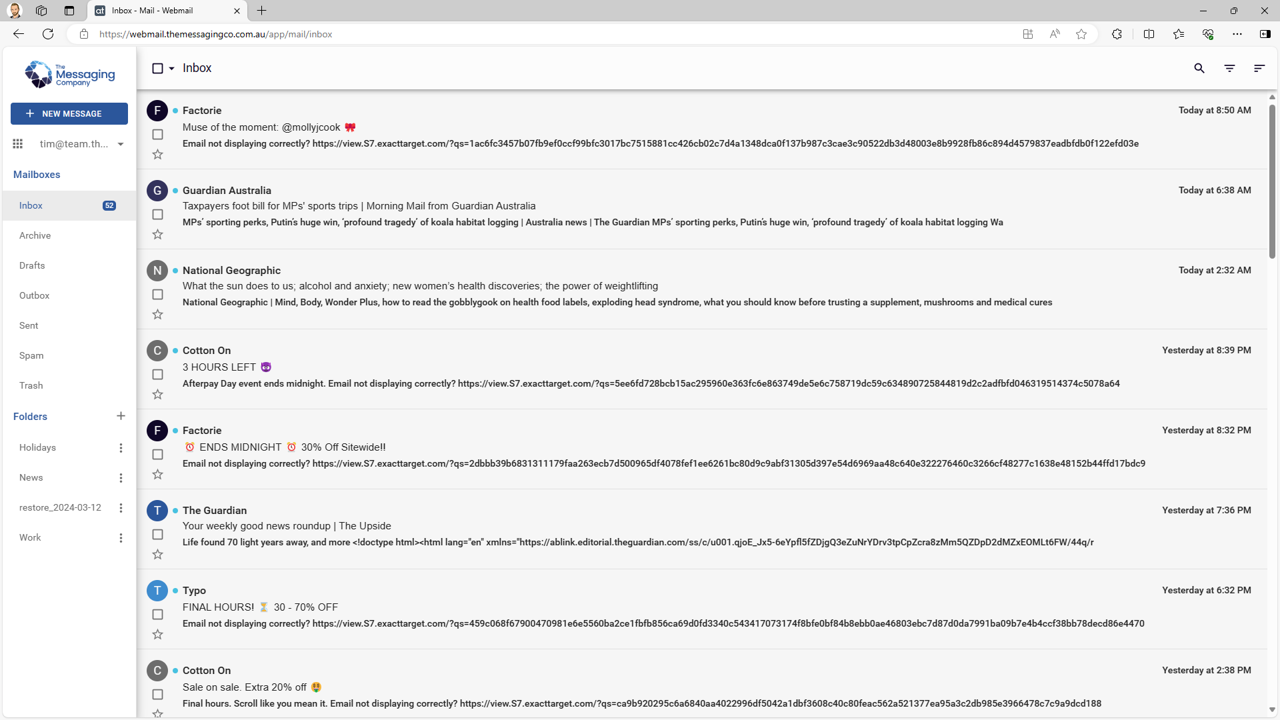The image size is (1280, 720).
Task: Select the Typo FINAL HOURS checkbox
Action: [157, 614]
